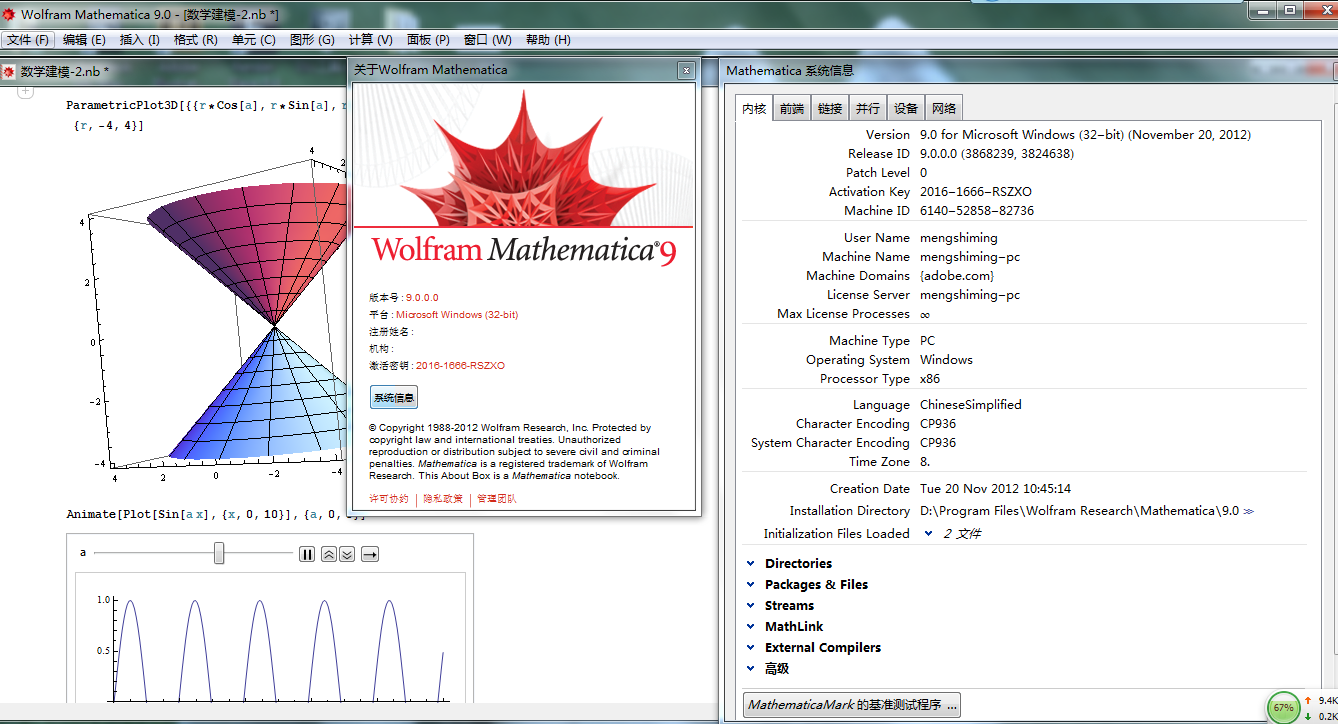Run the MathematicaMark 的基准测试程序 button

pyautogui.click(x=852, y=705)
